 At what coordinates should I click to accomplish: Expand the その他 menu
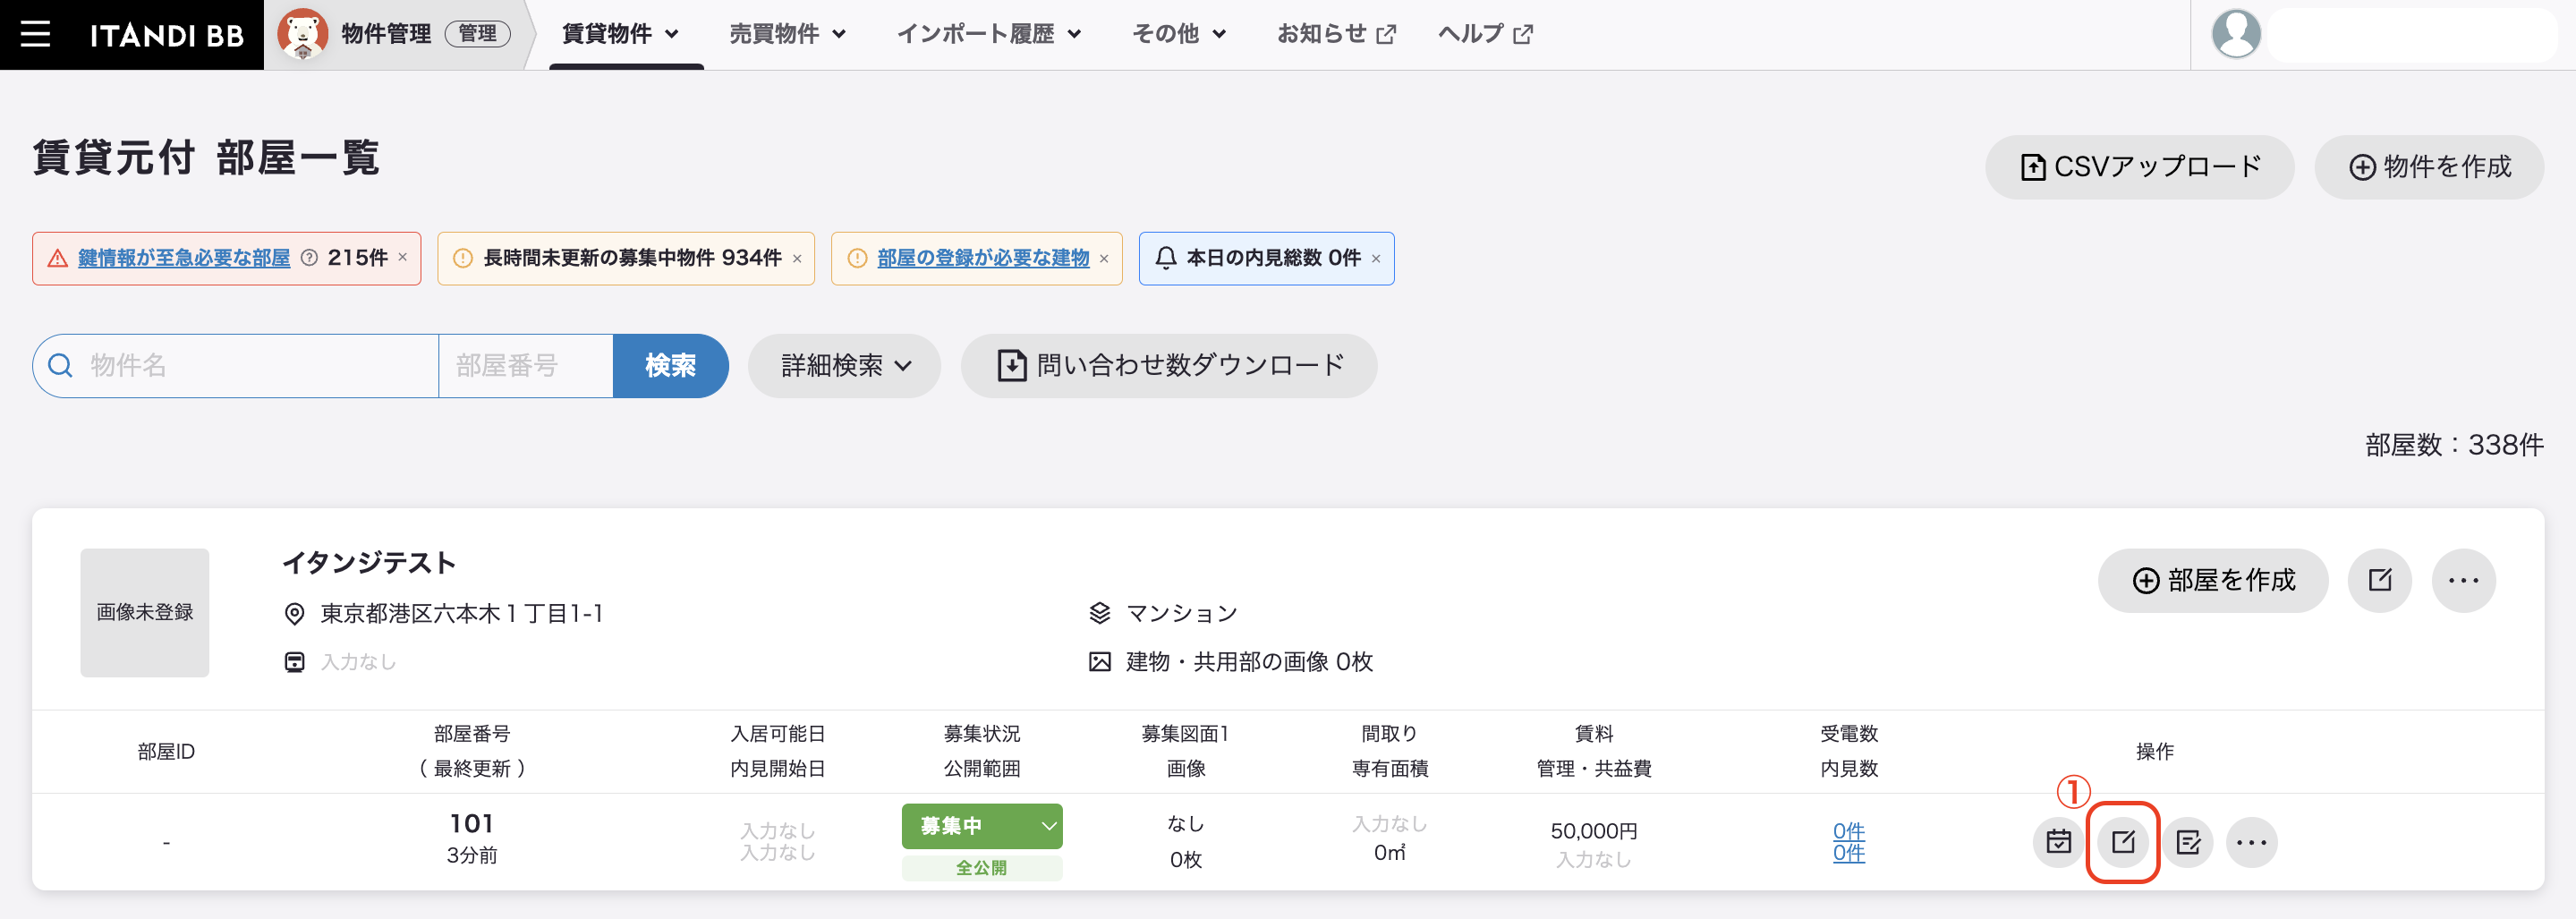1179,34
